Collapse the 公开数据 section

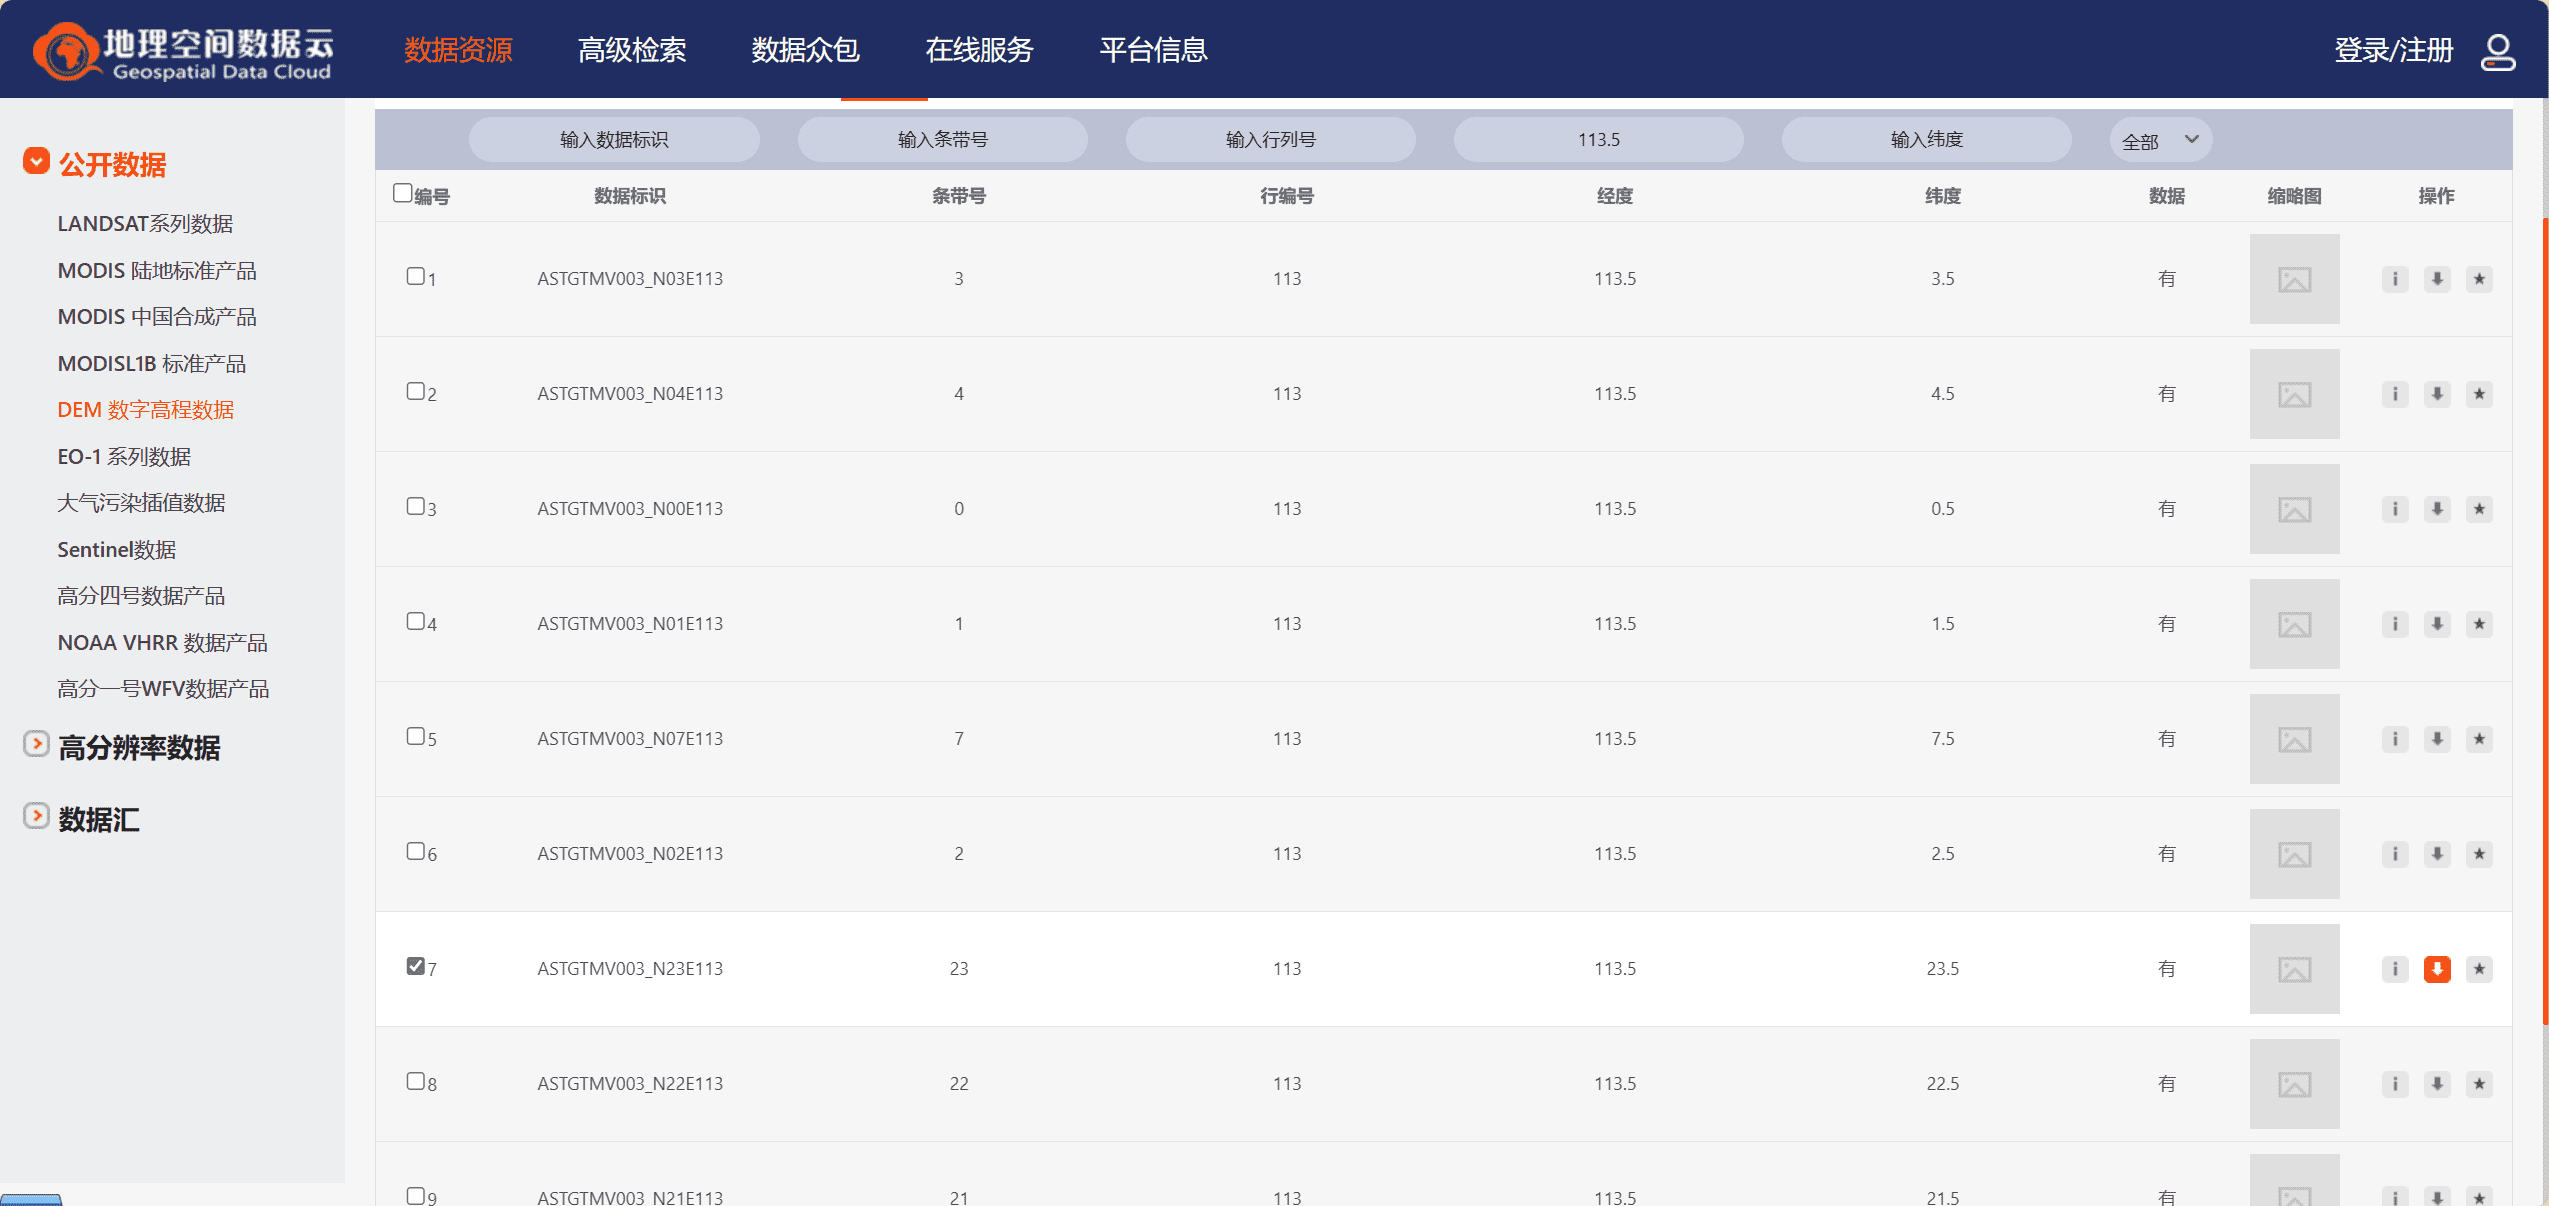click(36, 161)
